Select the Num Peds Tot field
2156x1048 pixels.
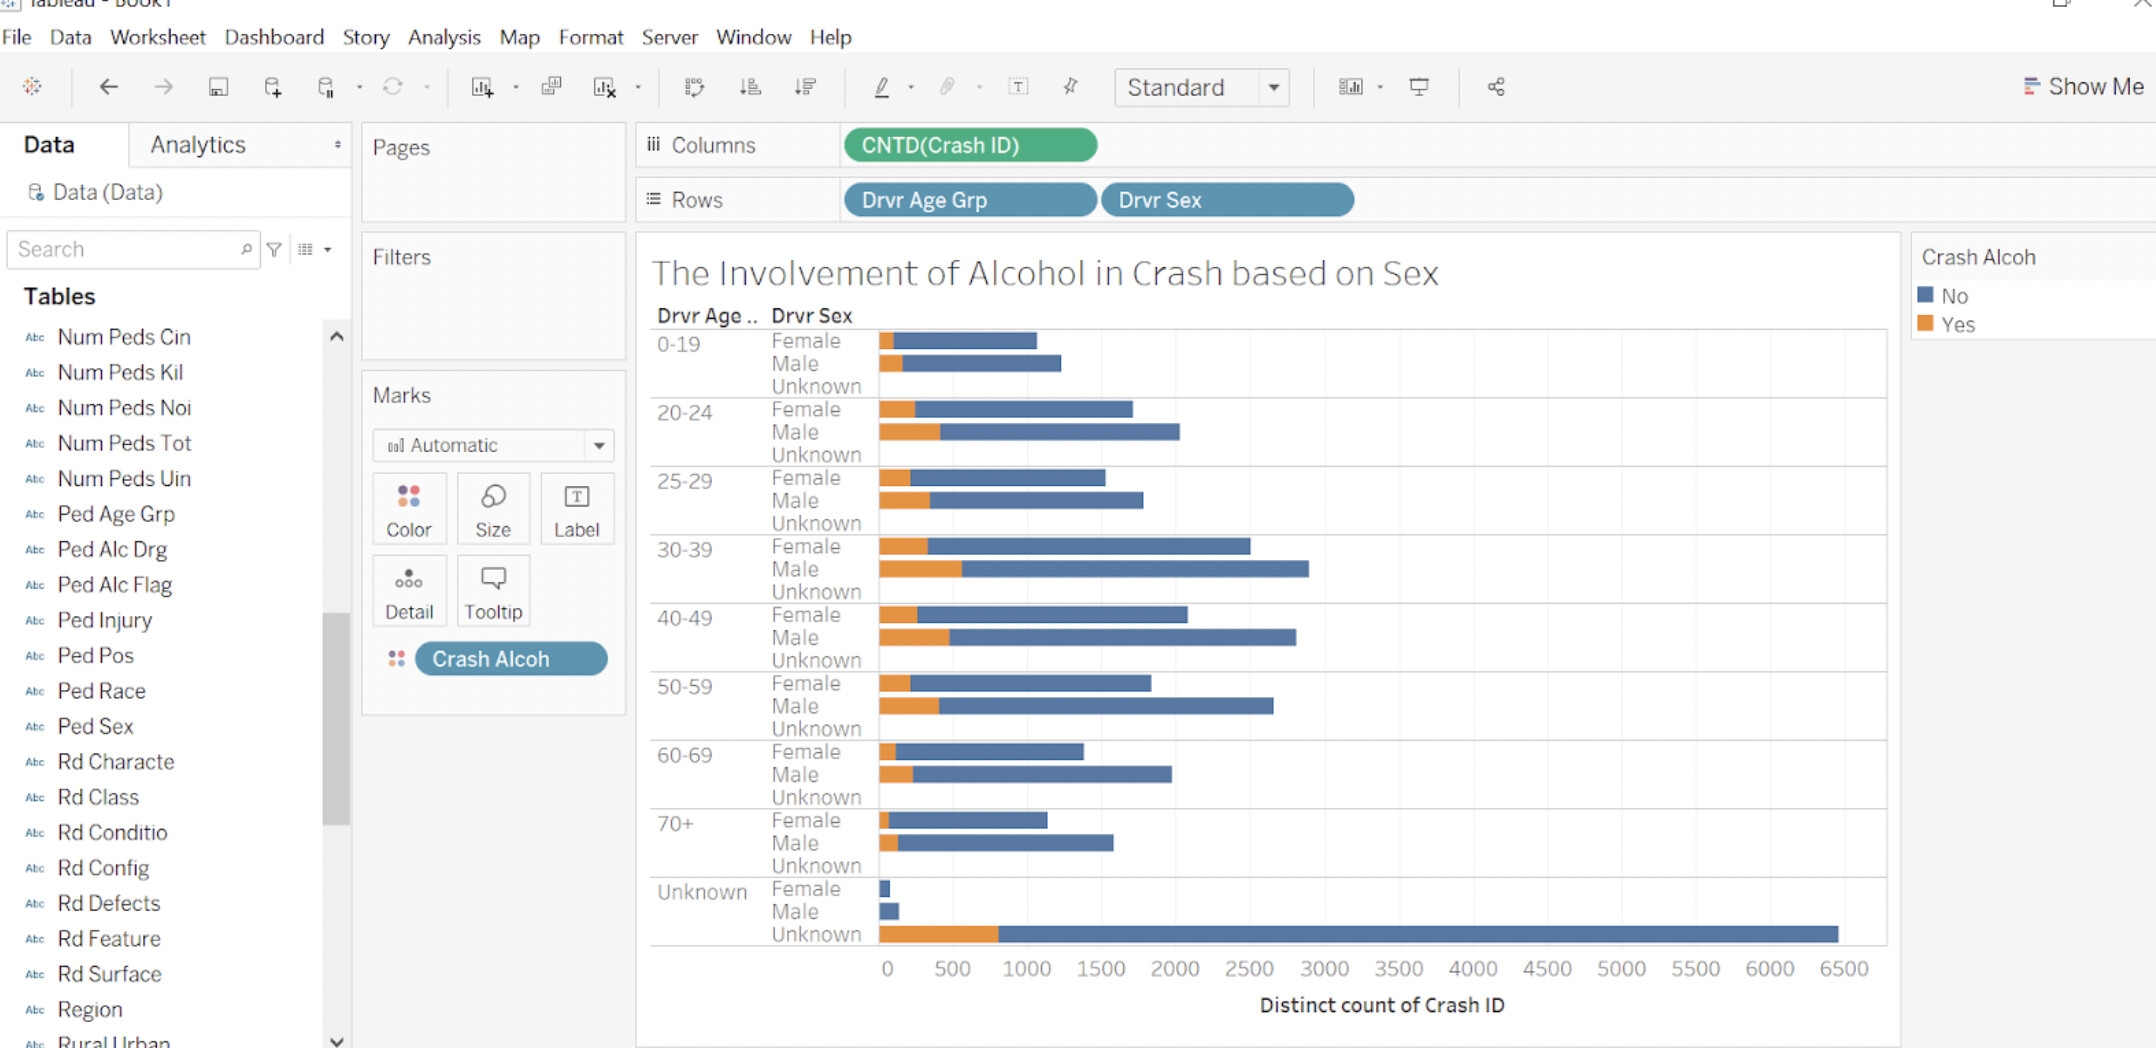click(x=124, y=443)
